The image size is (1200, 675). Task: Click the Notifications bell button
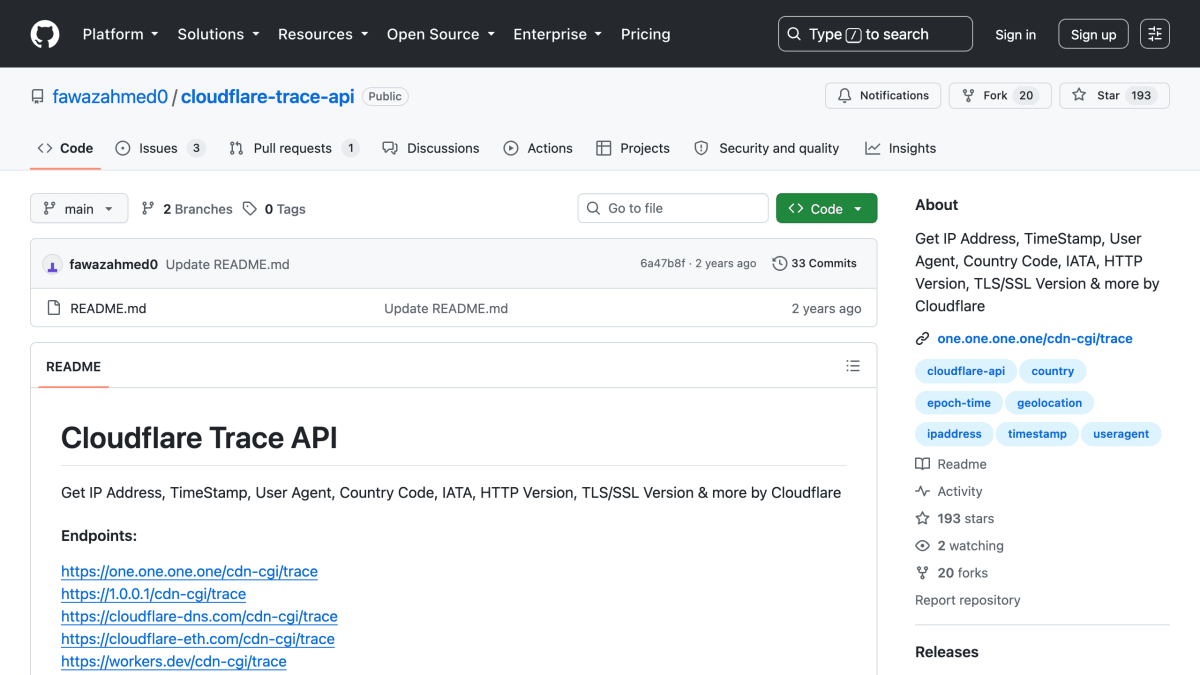click(883, 96)
